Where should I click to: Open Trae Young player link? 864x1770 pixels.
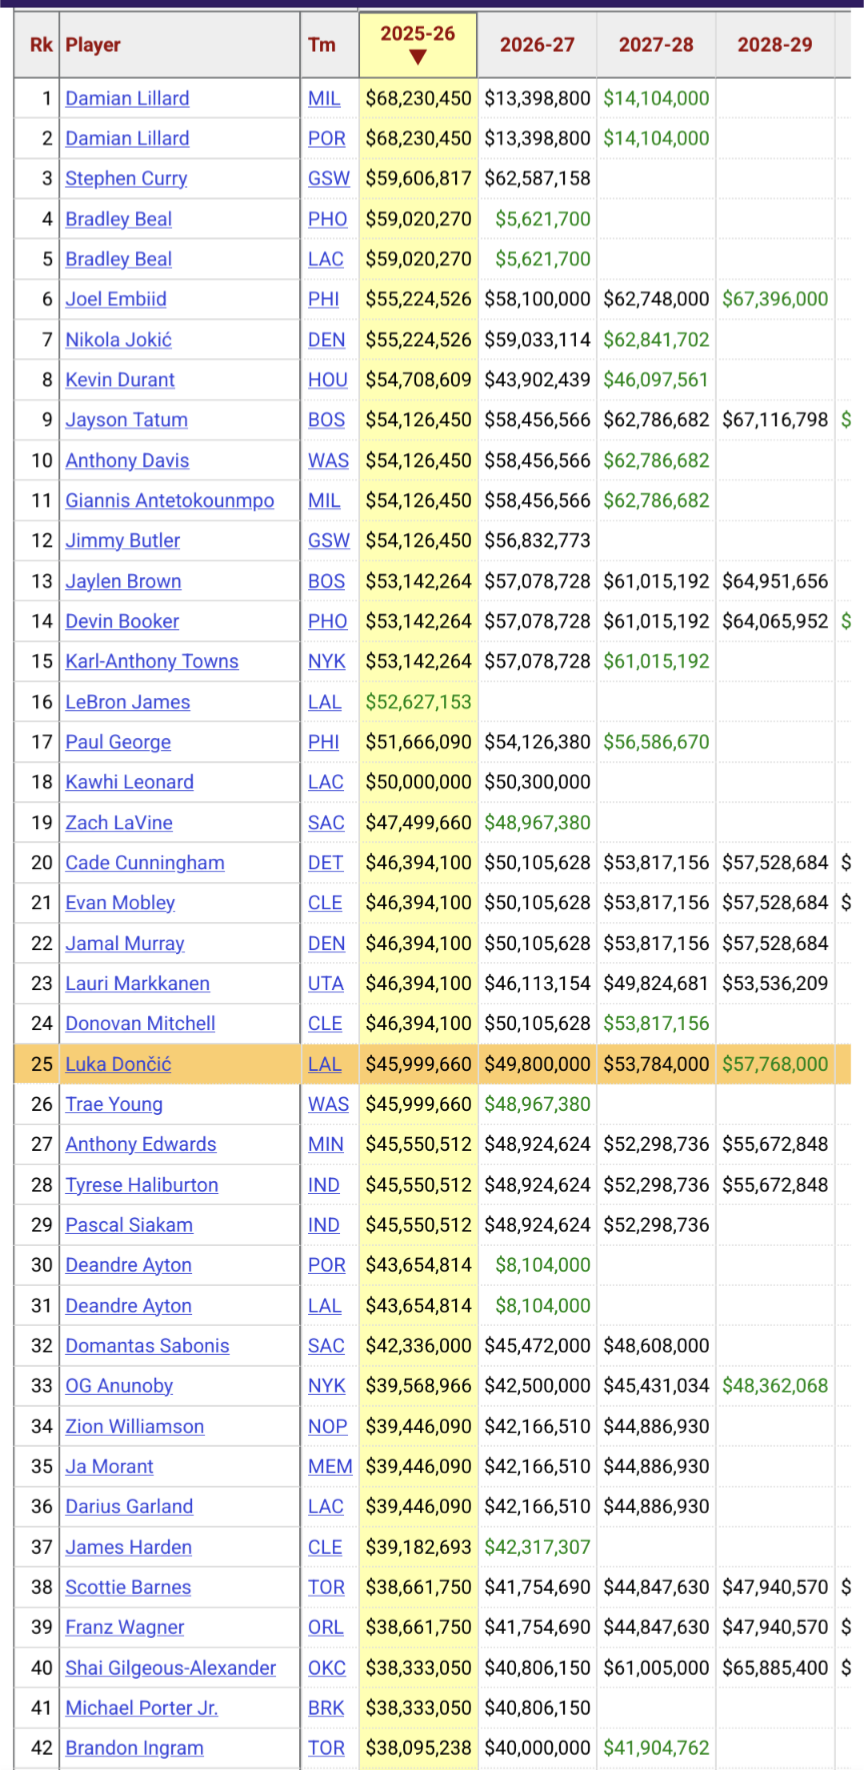click(114, 1104)
